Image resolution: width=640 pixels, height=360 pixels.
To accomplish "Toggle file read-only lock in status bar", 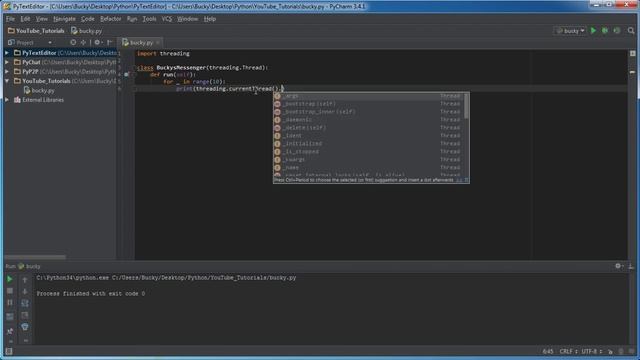I will (x=610, y=351).
